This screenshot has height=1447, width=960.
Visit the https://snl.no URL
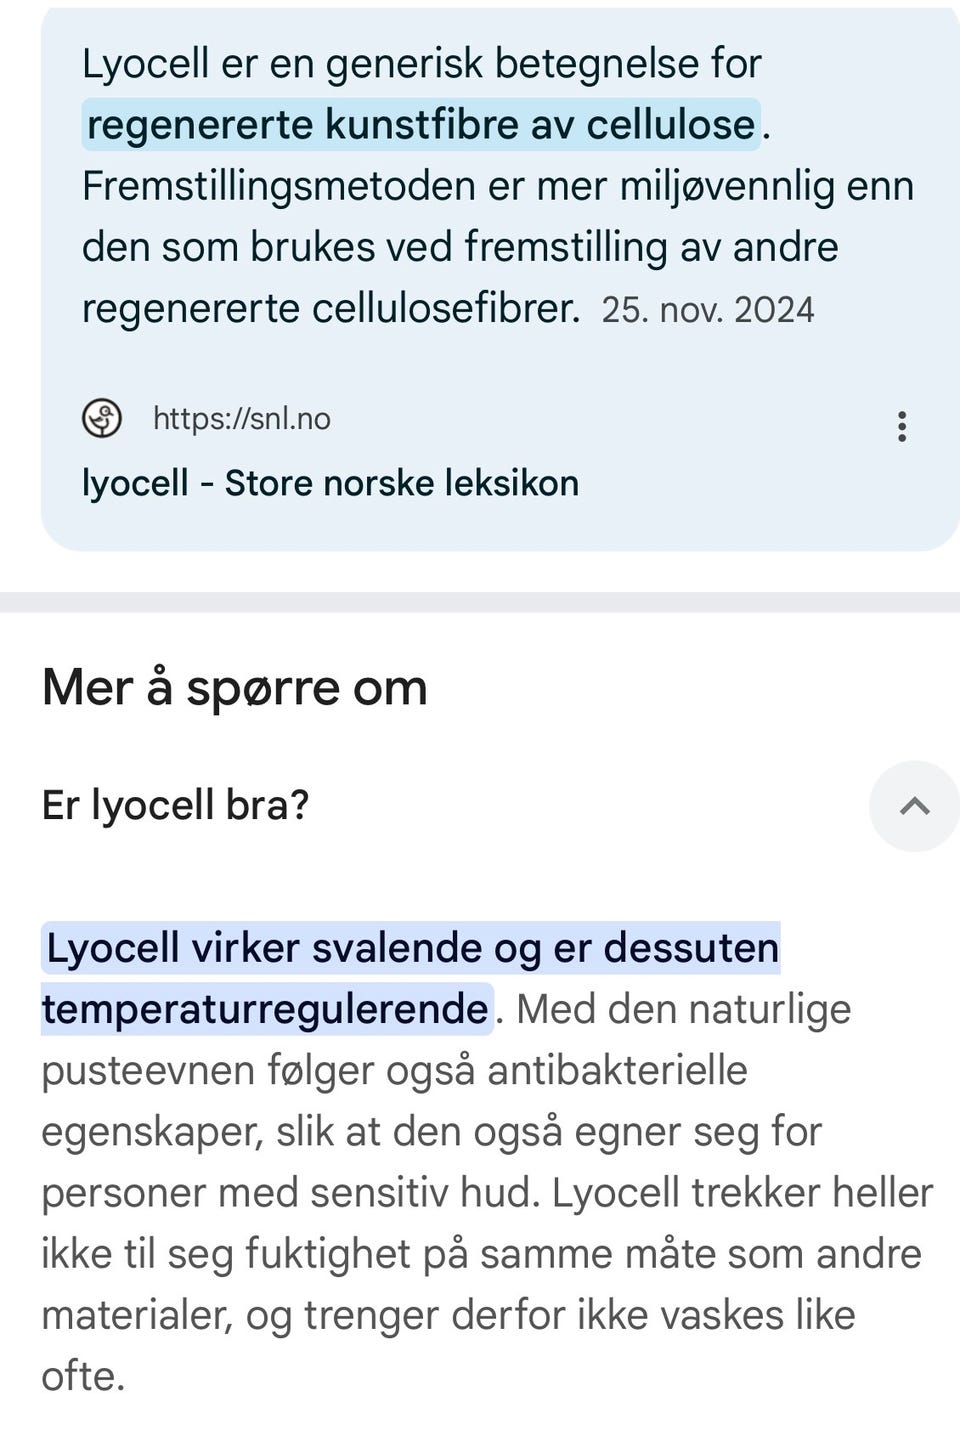click(242, 418)
